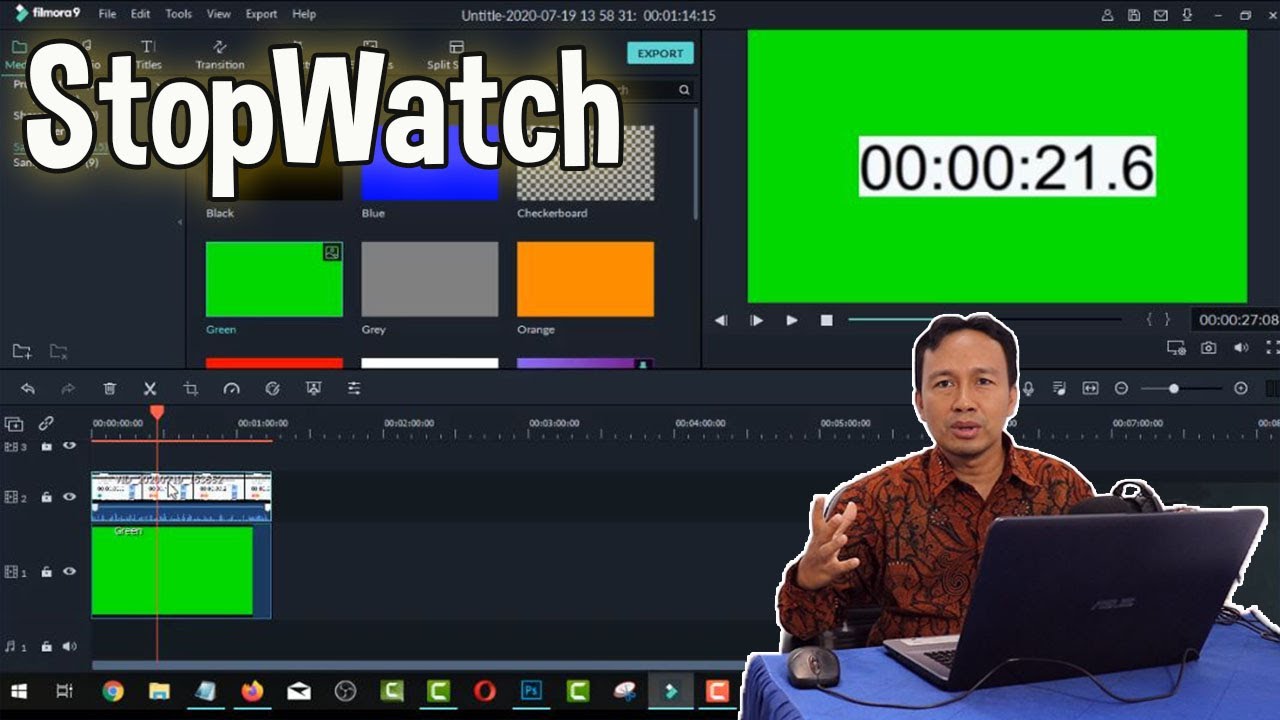Play the preview video
Viewport: 1280px width, 720px height.
tap(791, 320)
